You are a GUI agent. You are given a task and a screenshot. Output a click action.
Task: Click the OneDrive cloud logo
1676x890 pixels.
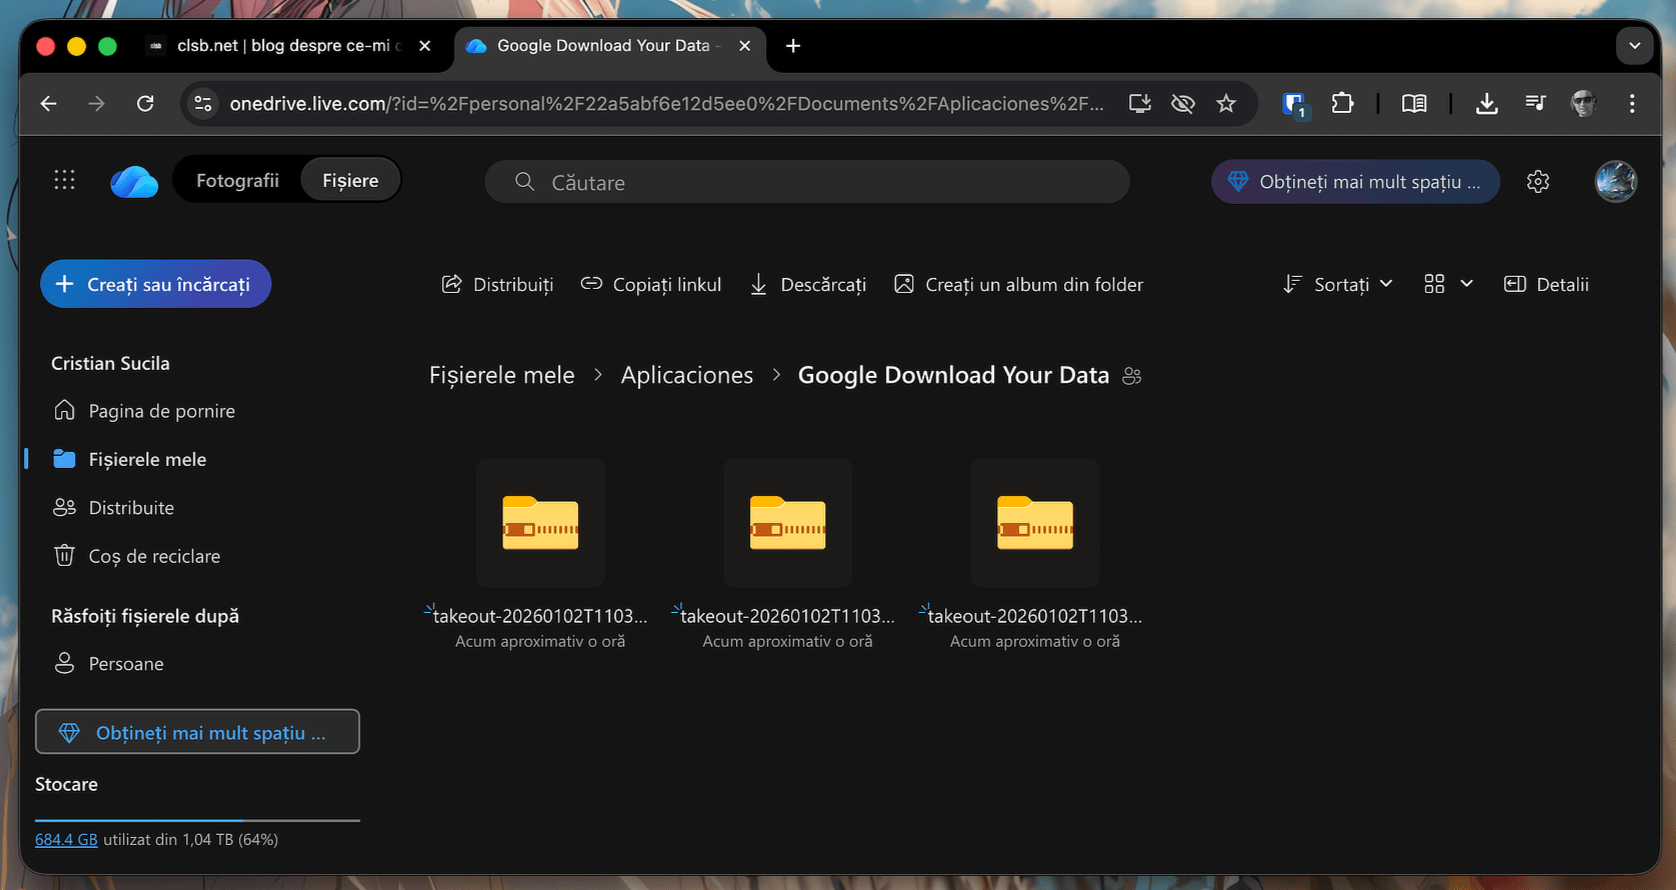(134, 182)
